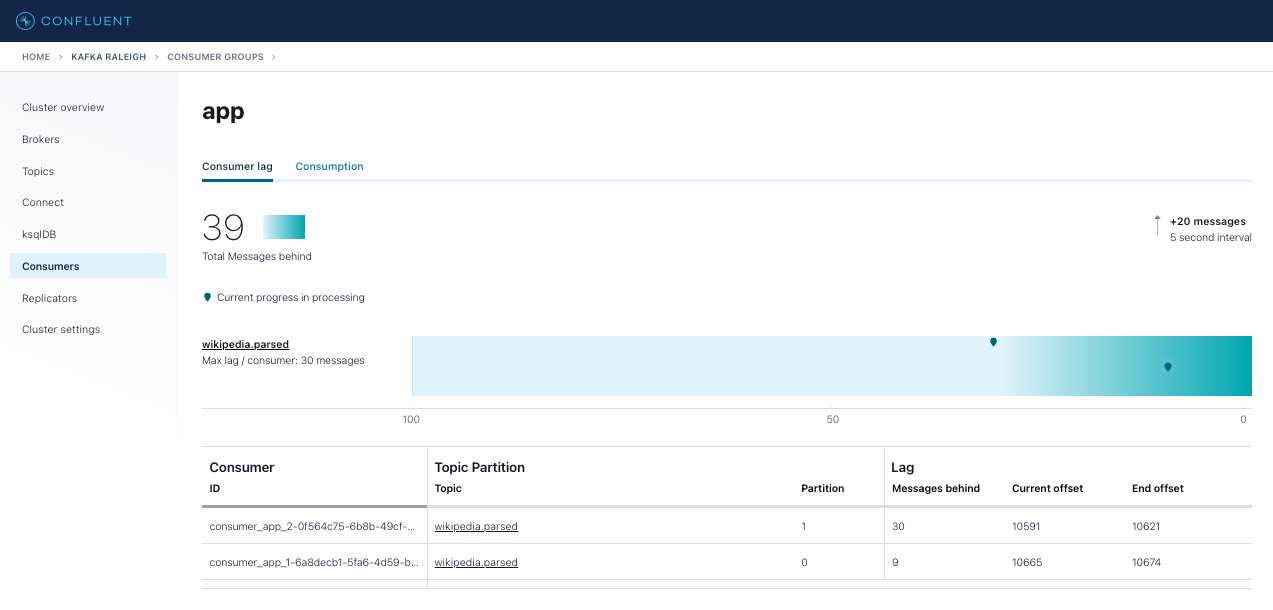Click the Messages behind column header
This screenshot has width=1273, height=610.
[x=936, y=488]
